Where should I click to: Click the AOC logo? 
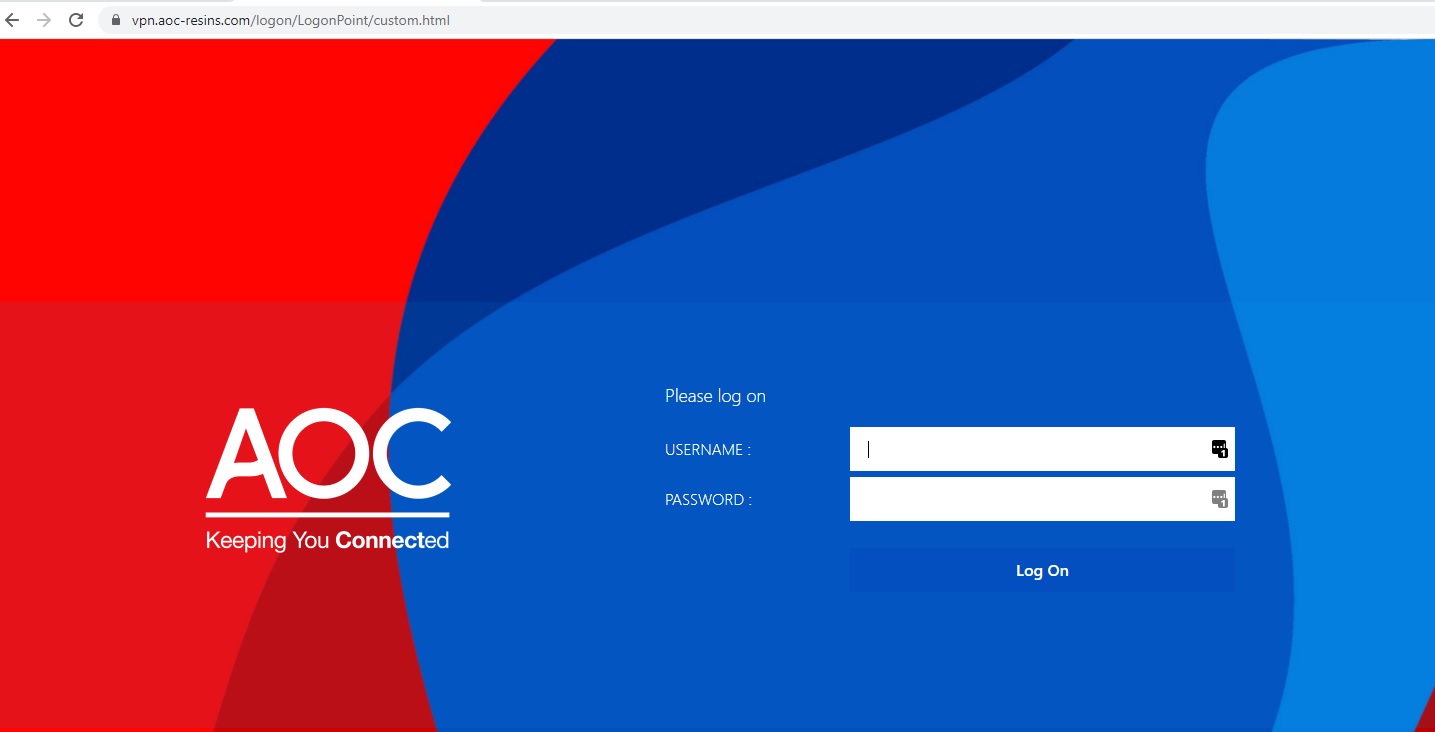click(328, 453)
